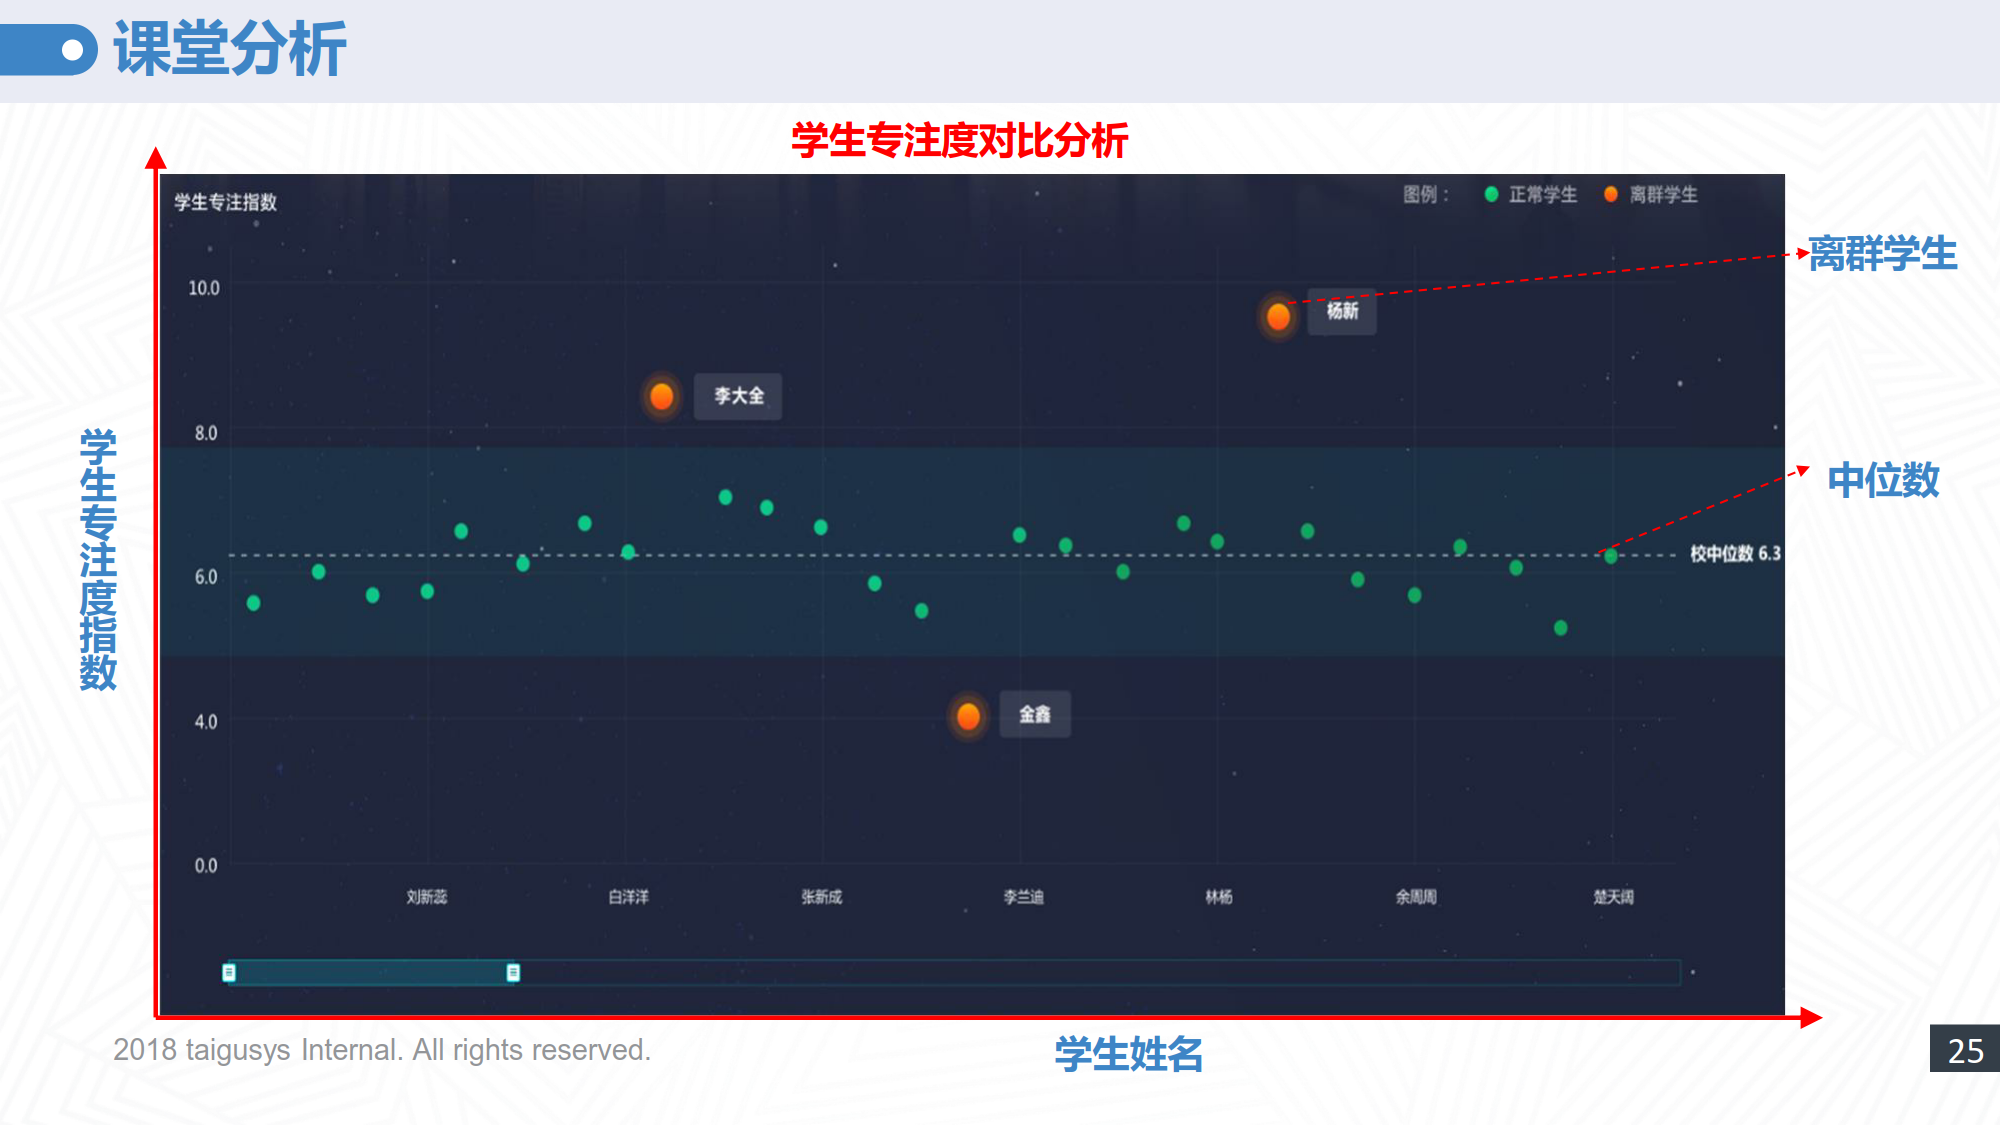Click the 校中位数 6.3 median label

pos(1734,554)
